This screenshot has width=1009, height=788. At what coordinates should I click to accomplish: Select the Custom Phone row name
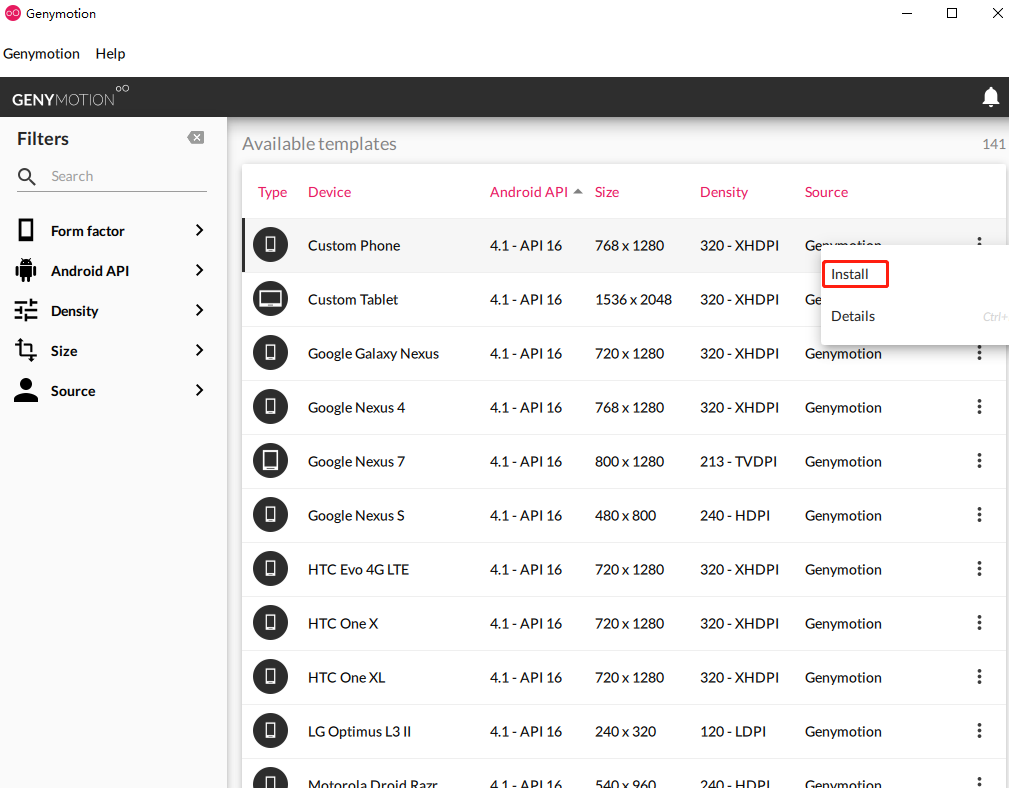pyautogui.click(x=354, y=245)
